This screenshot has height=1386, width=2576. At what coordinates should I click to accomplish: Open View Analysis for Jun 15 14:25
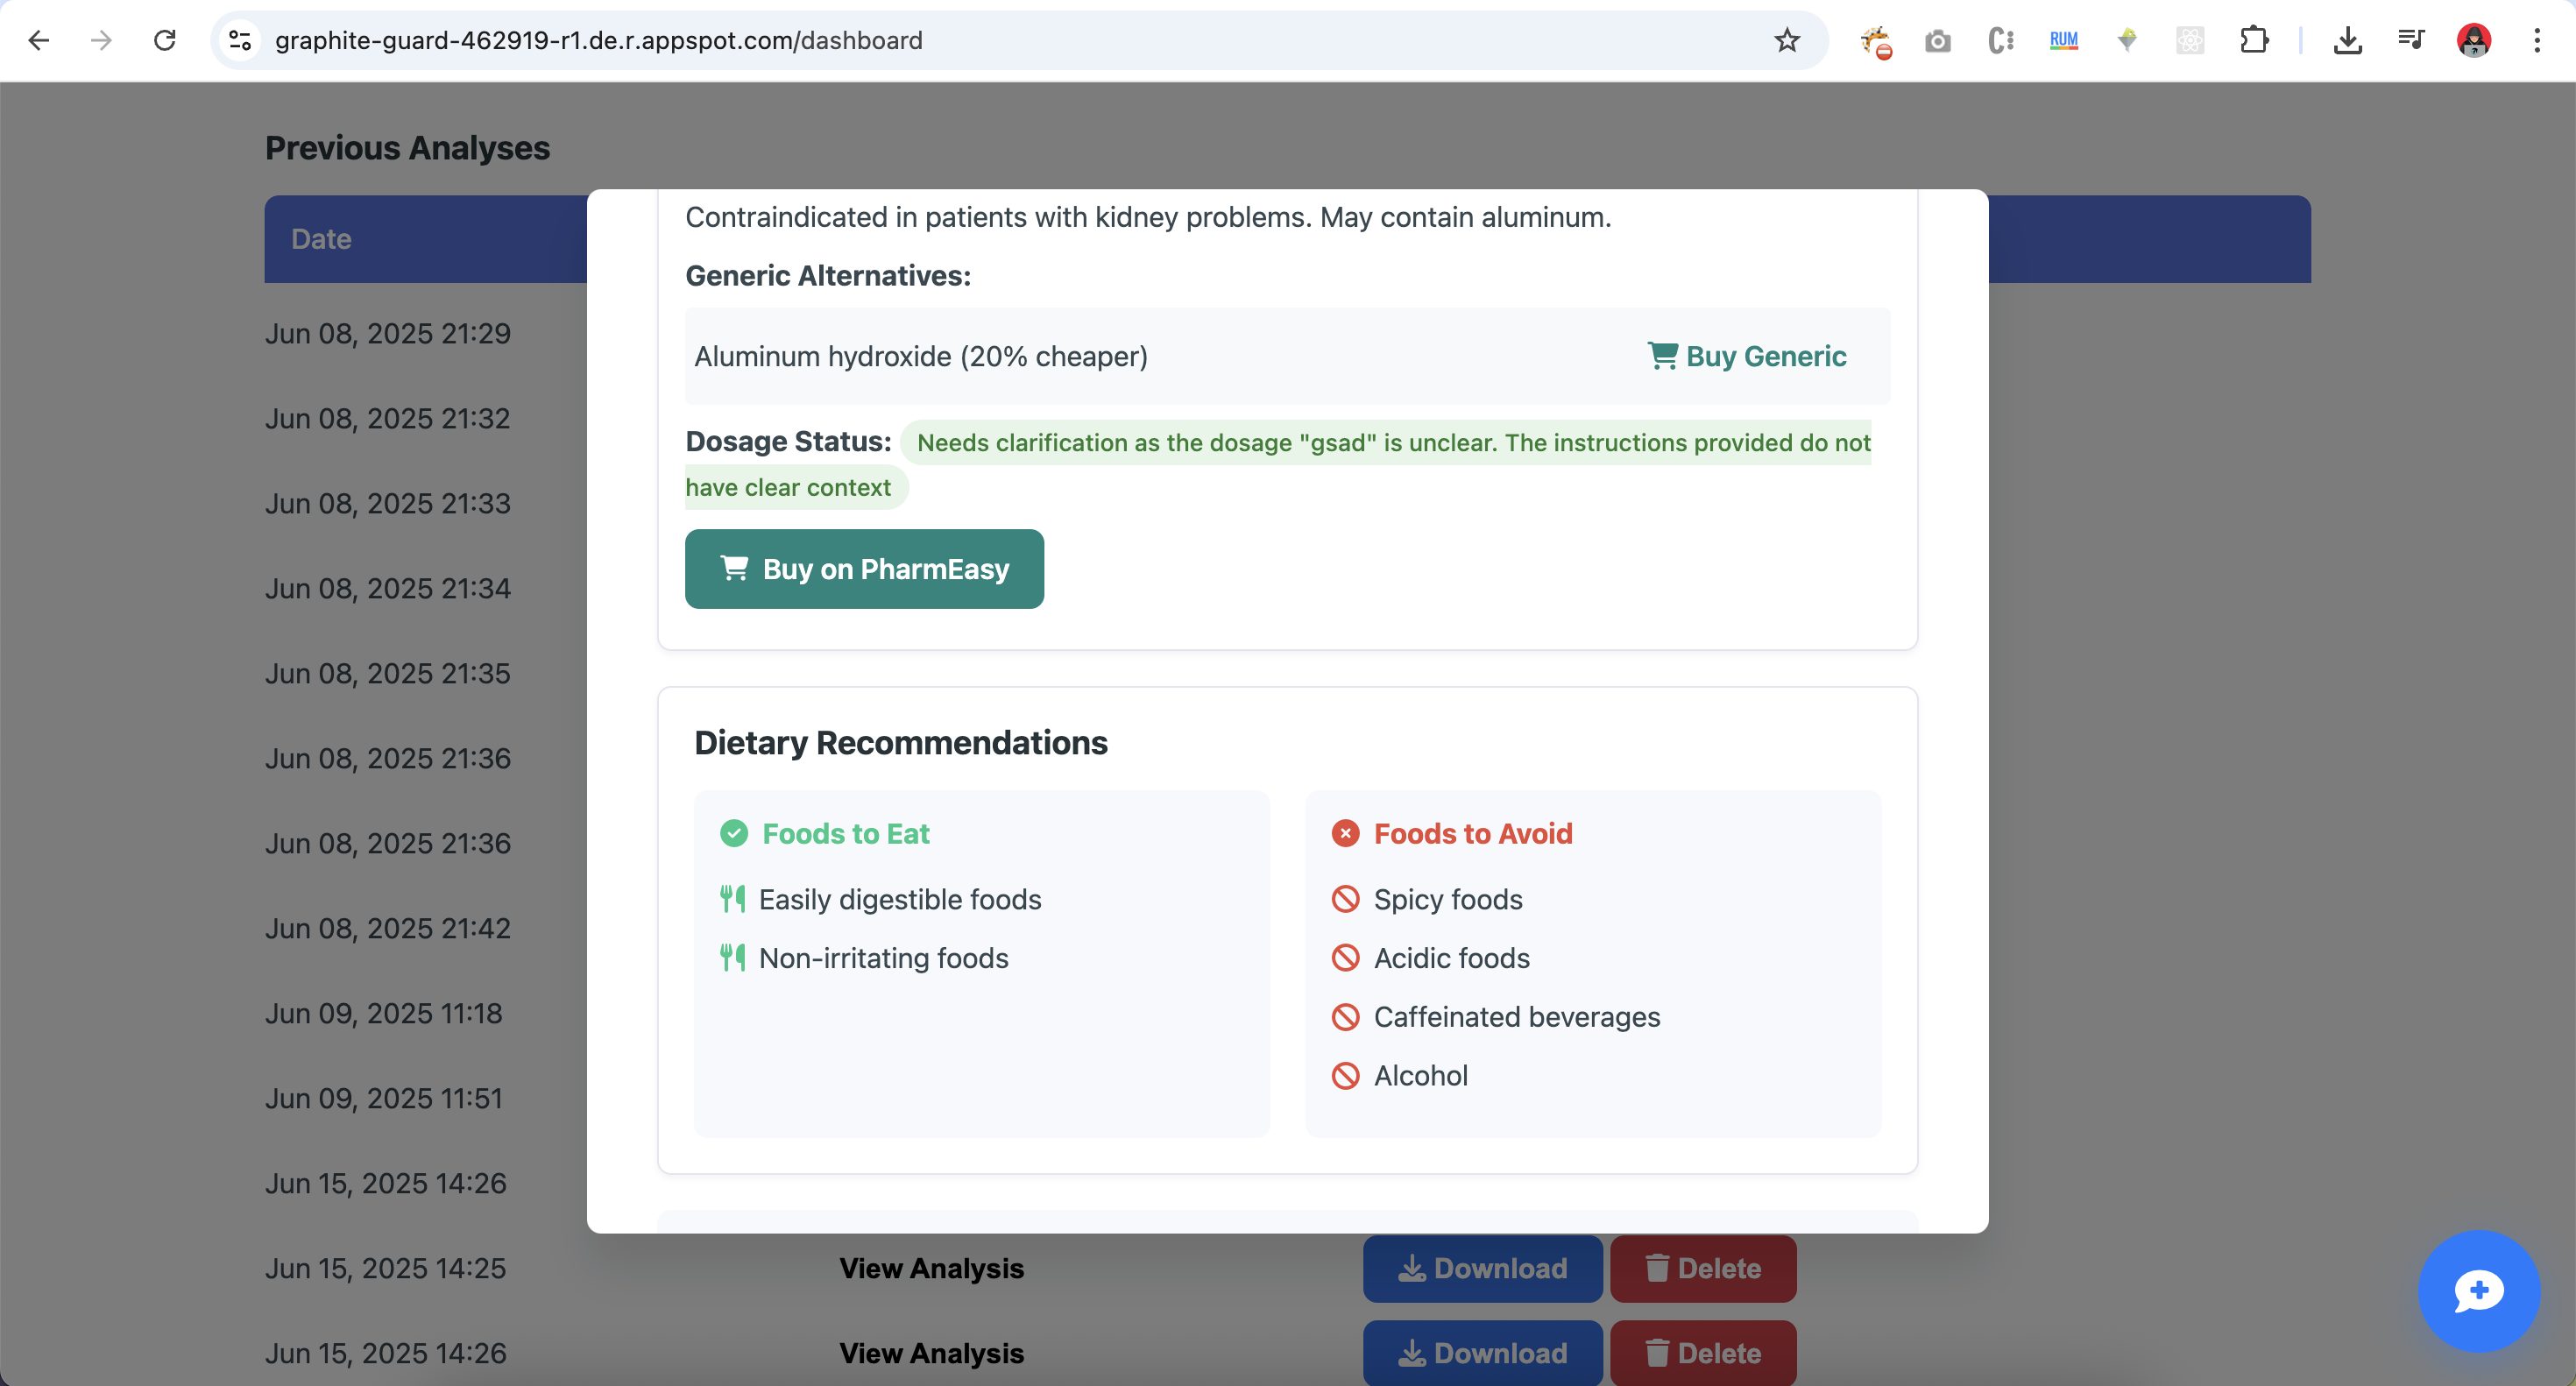point(931,1268)
